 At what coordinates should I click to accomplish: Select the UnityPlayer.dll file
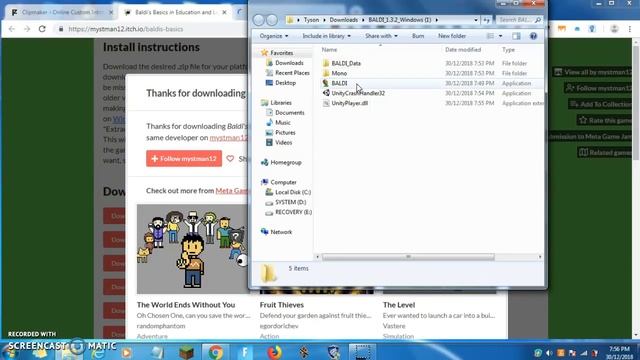pyautogui.click(x=349, y=103)
